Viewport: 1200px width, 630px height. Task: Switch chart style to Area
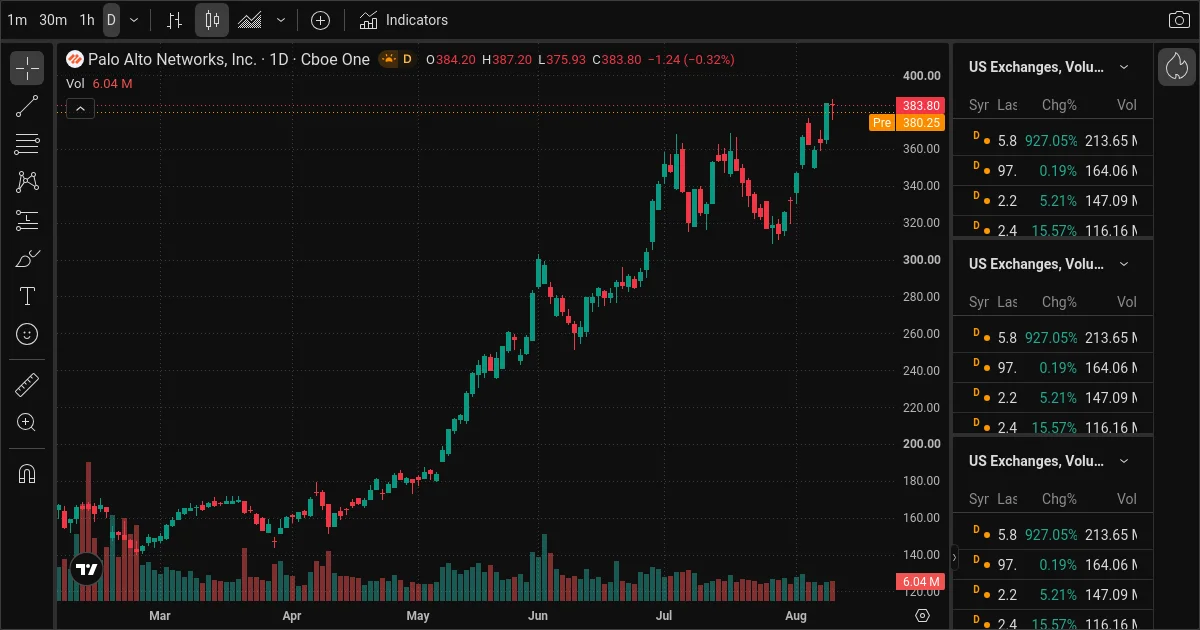tap(251, 20)
